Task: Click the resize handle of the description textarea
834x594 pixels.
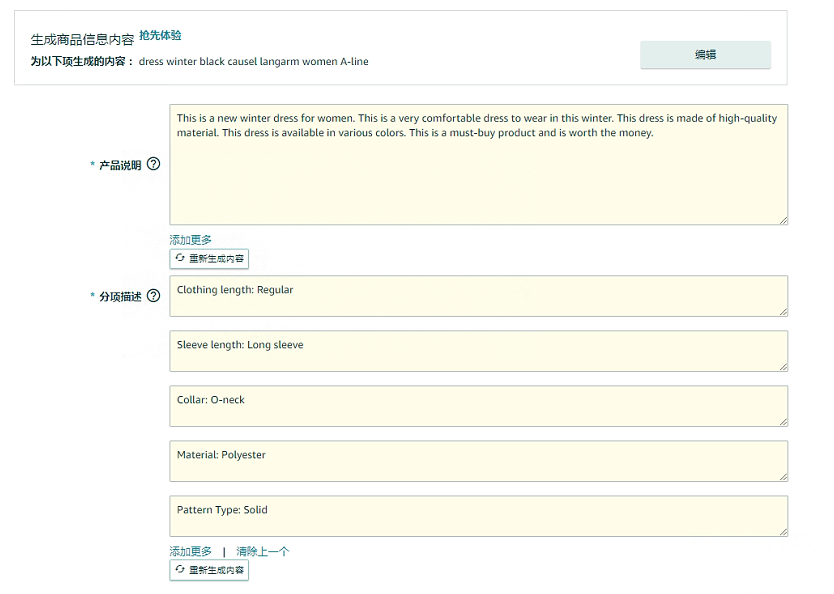Action: pos(783,221)
